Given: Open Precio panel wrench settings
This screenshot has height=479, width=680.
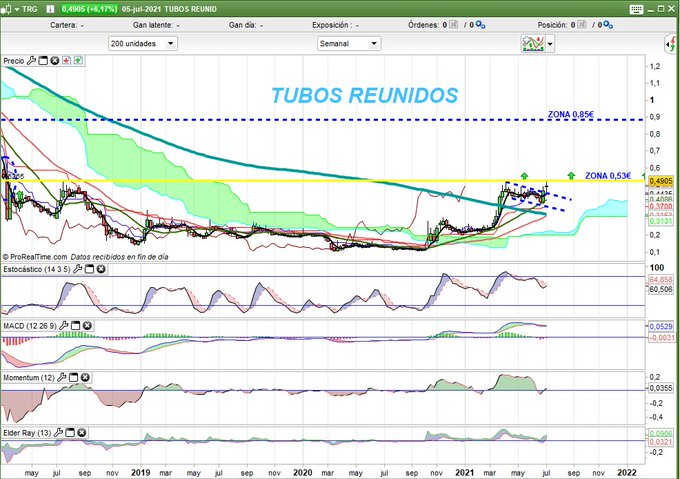Looking at the screenshot, I should click(31, 61).
